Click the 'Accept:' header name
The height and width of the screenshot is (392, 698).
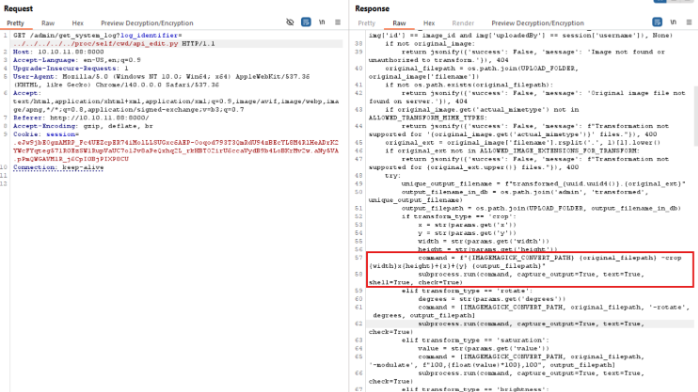tap(27, 93)
